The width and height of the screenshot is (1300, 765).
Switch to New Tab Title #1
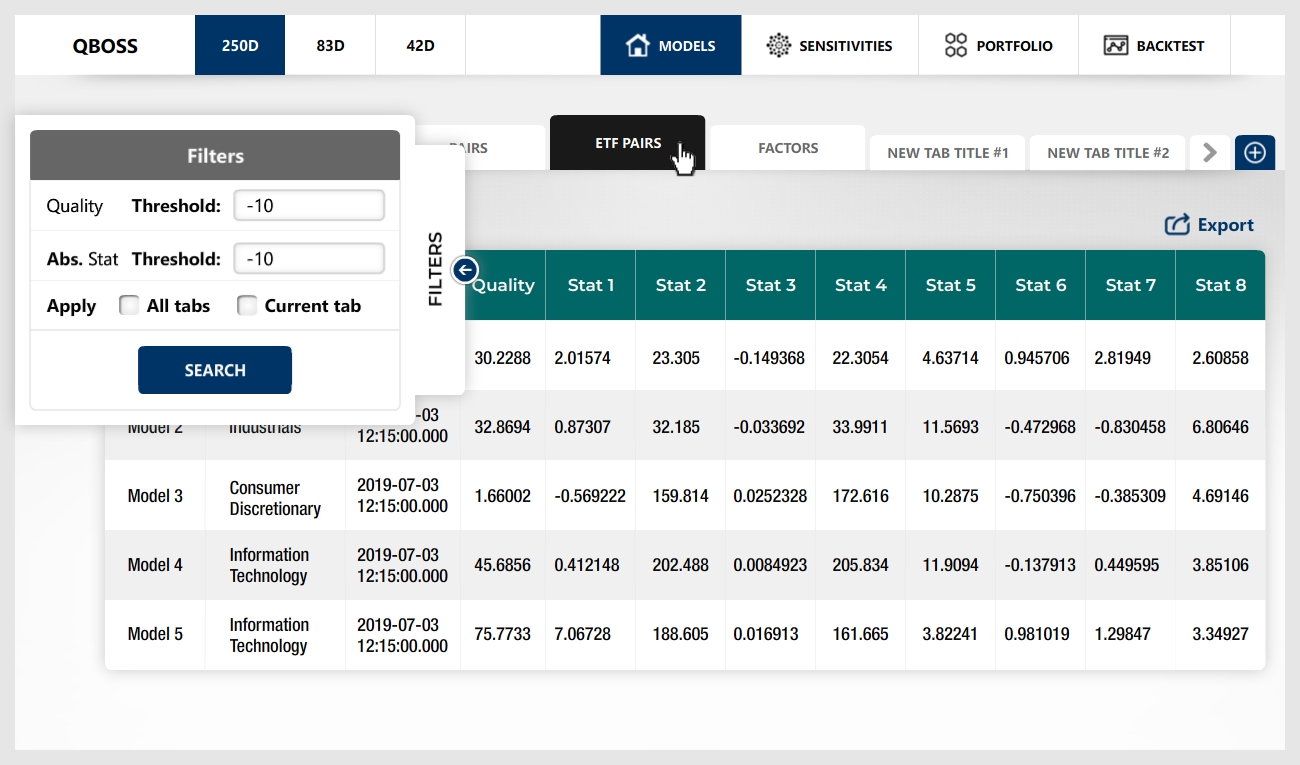947,153
